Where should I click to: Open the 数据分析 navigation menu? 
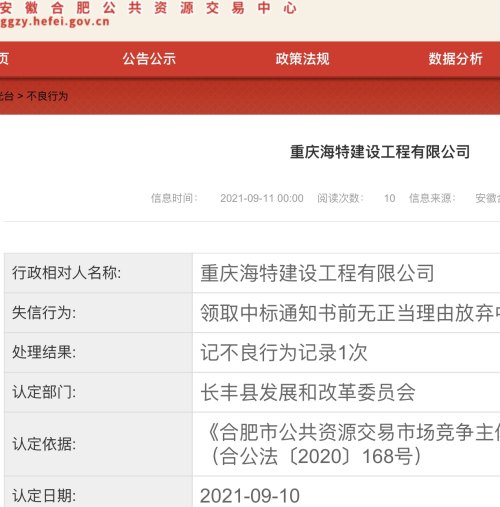[455, 59]
